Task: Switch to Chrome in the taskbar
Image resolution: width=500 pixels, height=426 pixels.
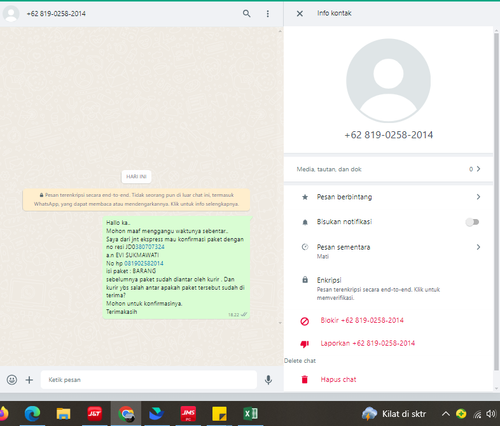Action: [x=126, y=414]
